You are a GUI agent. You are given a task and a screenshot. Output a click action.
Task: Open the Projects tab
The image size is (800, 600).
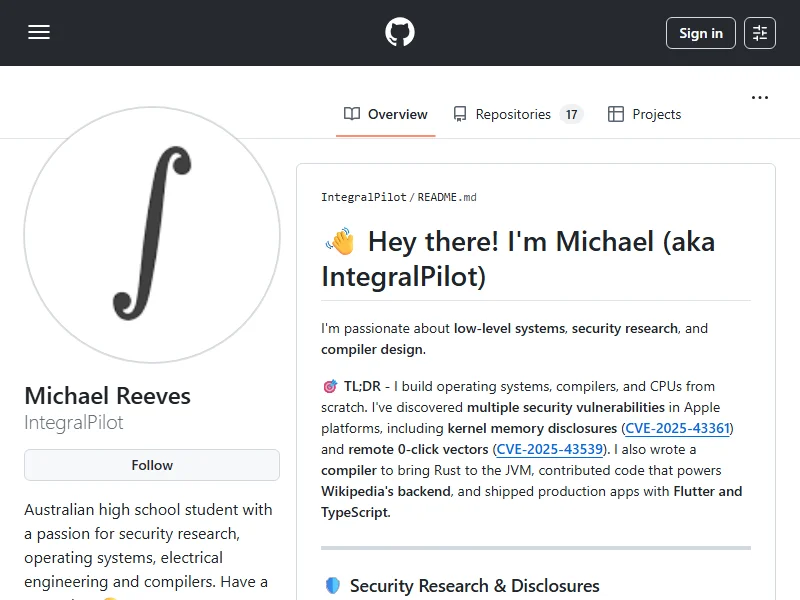[x=645, y=114]
